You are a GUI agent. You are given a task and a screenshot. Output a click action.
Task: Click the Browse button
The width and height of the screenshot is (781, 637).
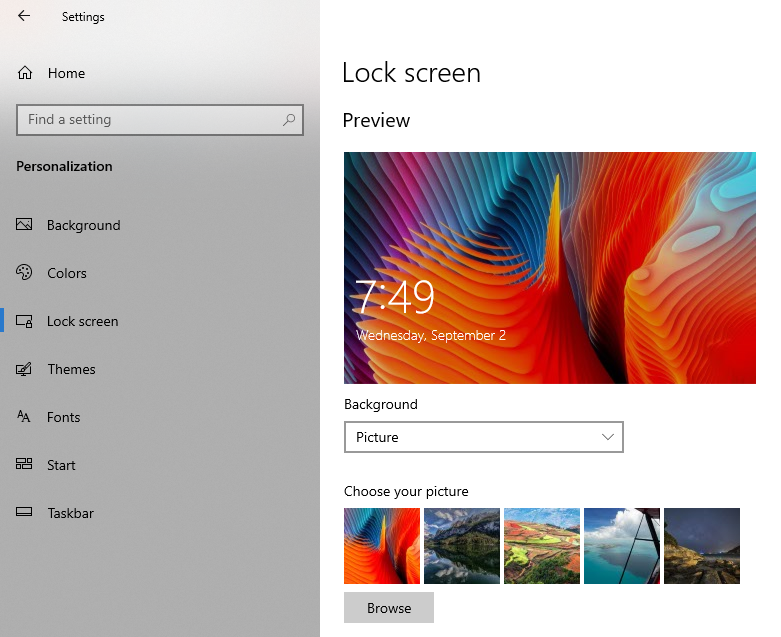pos(389,608)
